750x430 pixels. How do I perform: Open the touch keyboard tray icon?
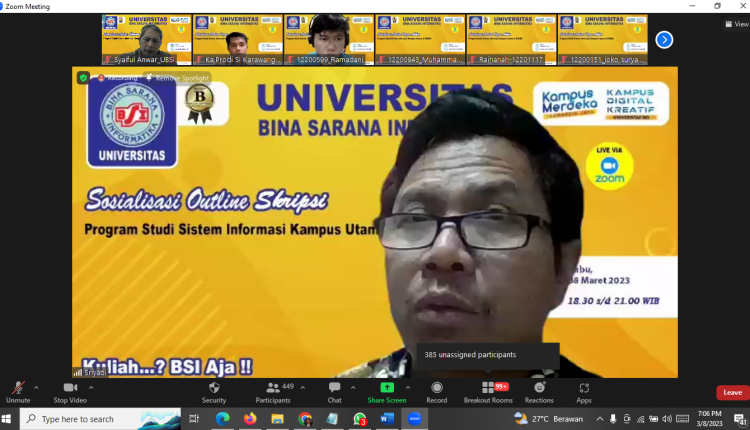pyautogui.click(x=683, y=419)
